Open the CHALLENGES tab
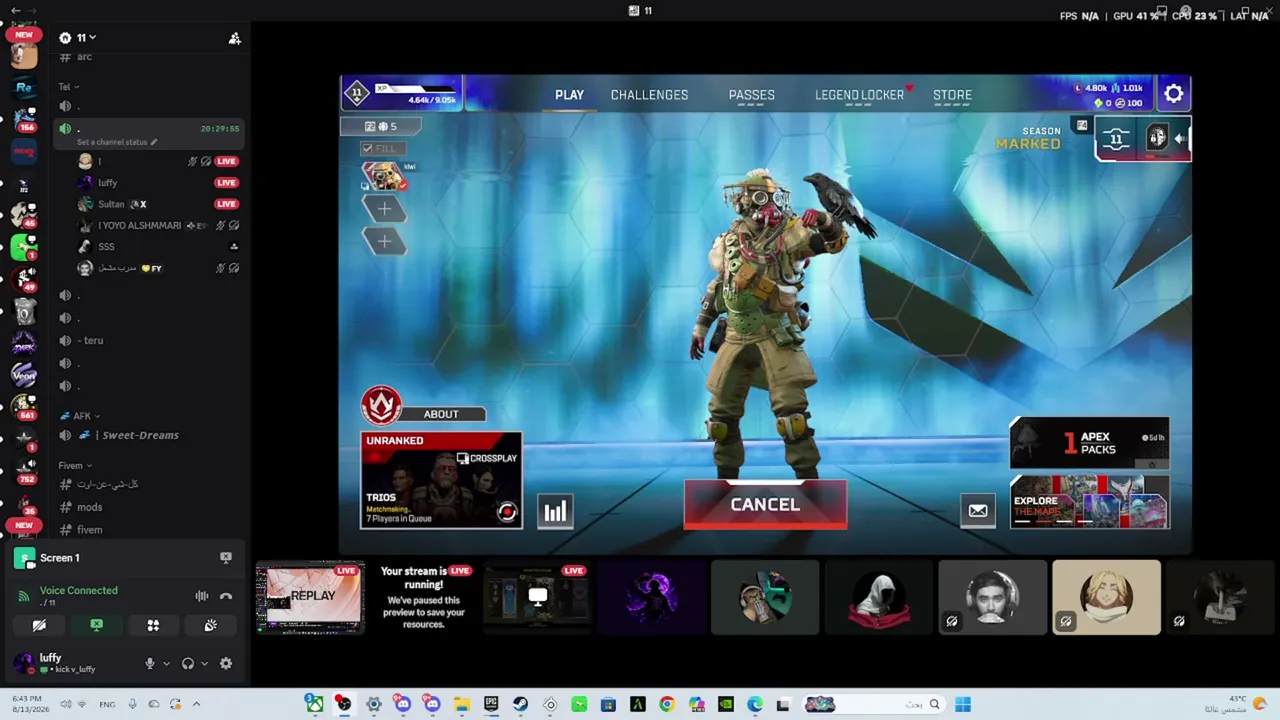 coord(649,95)
